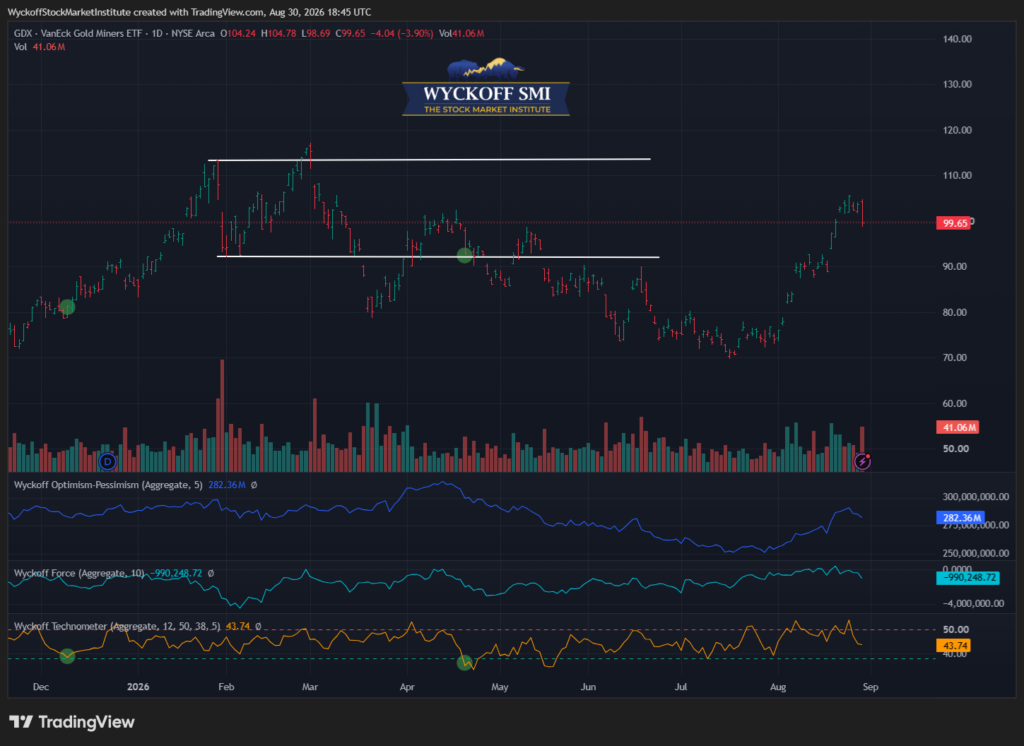
Task: Click the 130.00 price axis label
Action: [x=957, y=84]
